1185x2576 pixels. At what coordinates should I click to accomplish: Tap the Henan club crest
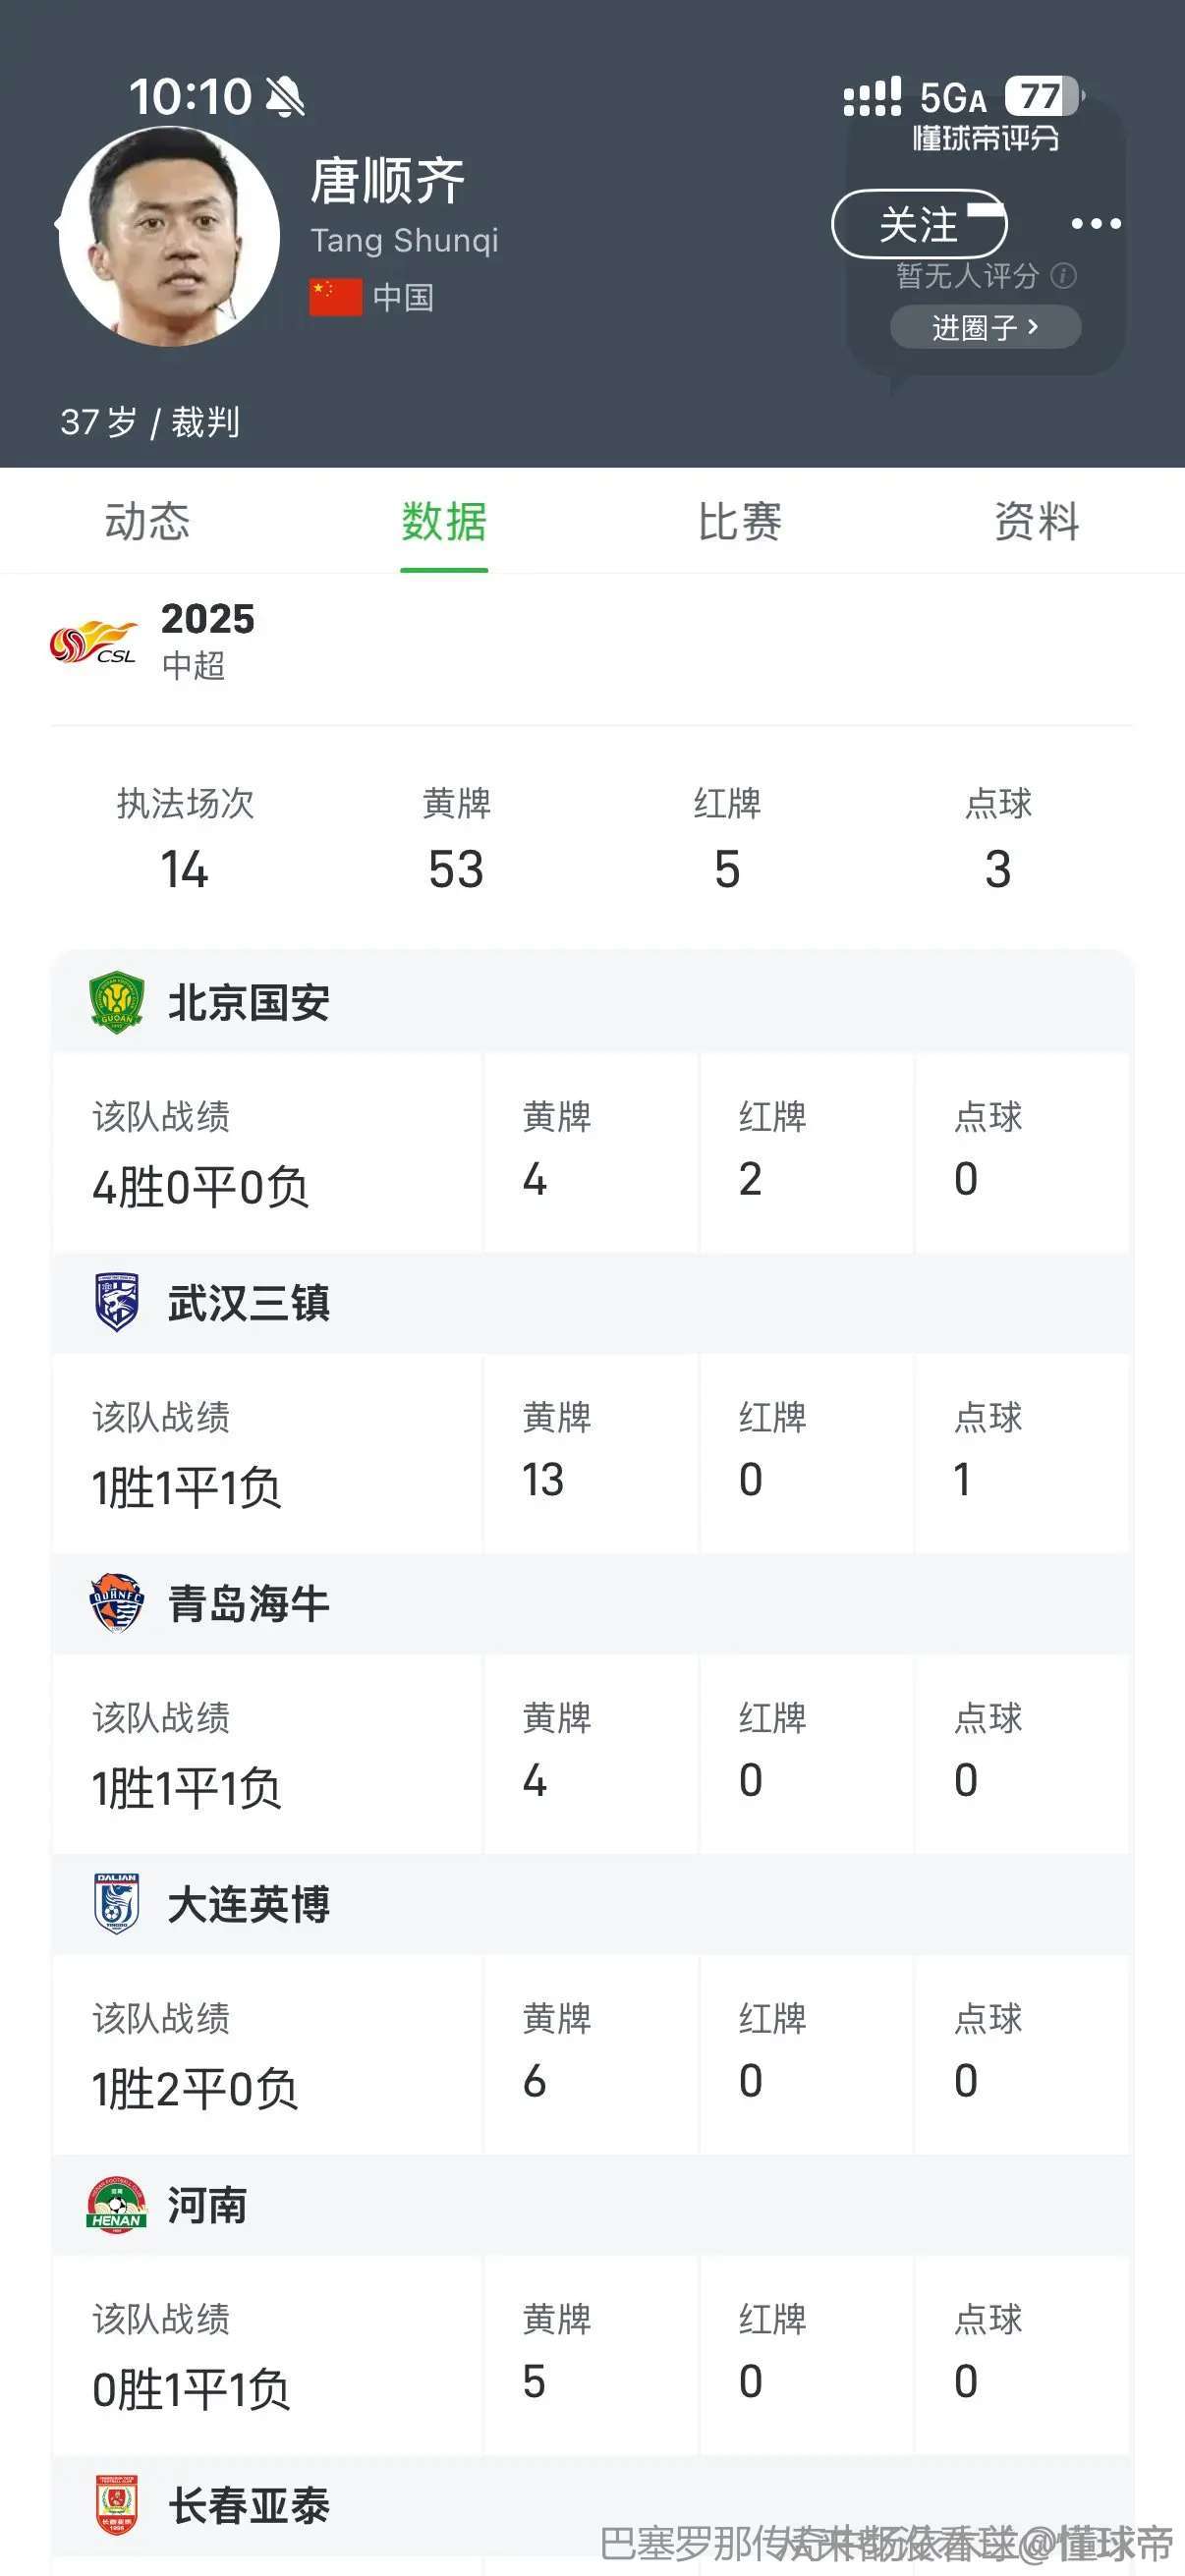(117, 2204)
